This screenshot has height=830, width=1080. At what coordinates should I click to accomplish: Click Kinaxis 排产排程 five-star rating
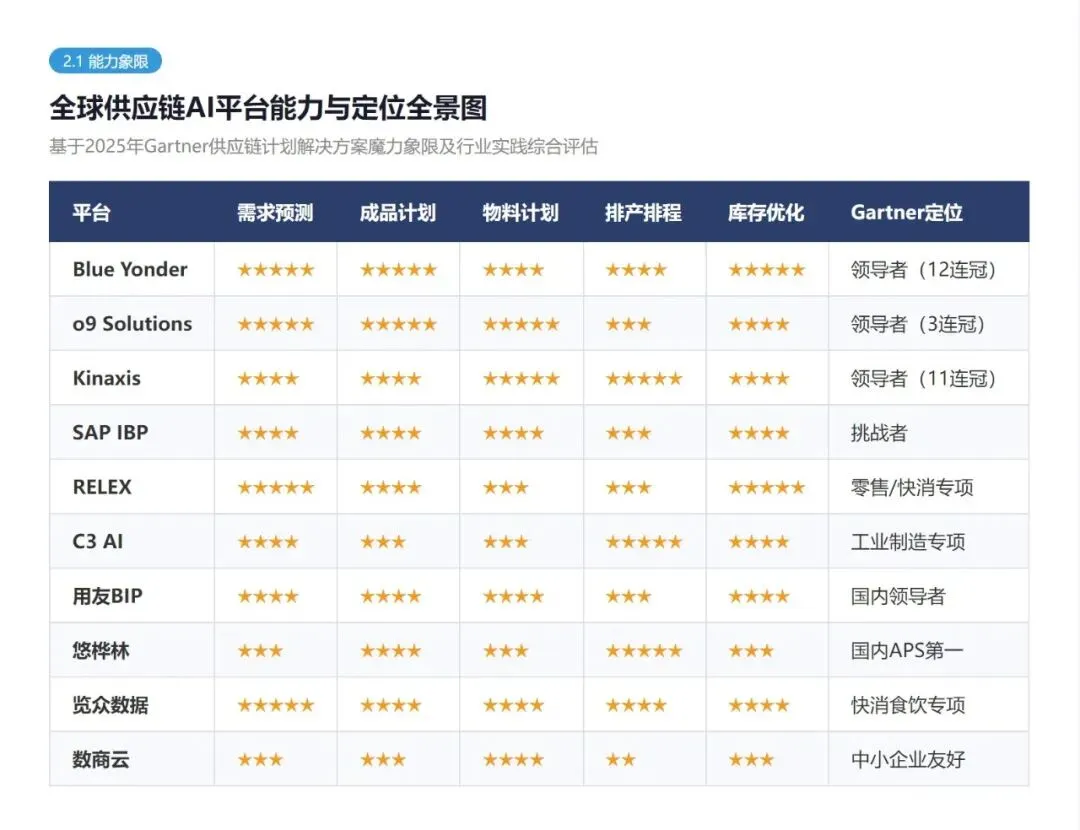tap(644, 378)
